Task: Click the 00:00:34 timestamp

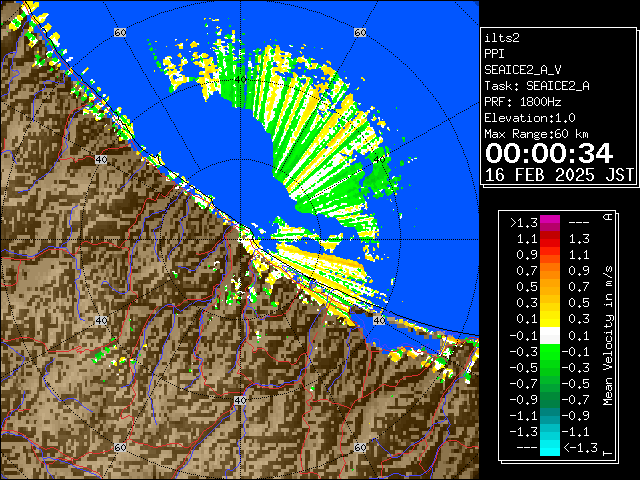Action: pos(549,153)
